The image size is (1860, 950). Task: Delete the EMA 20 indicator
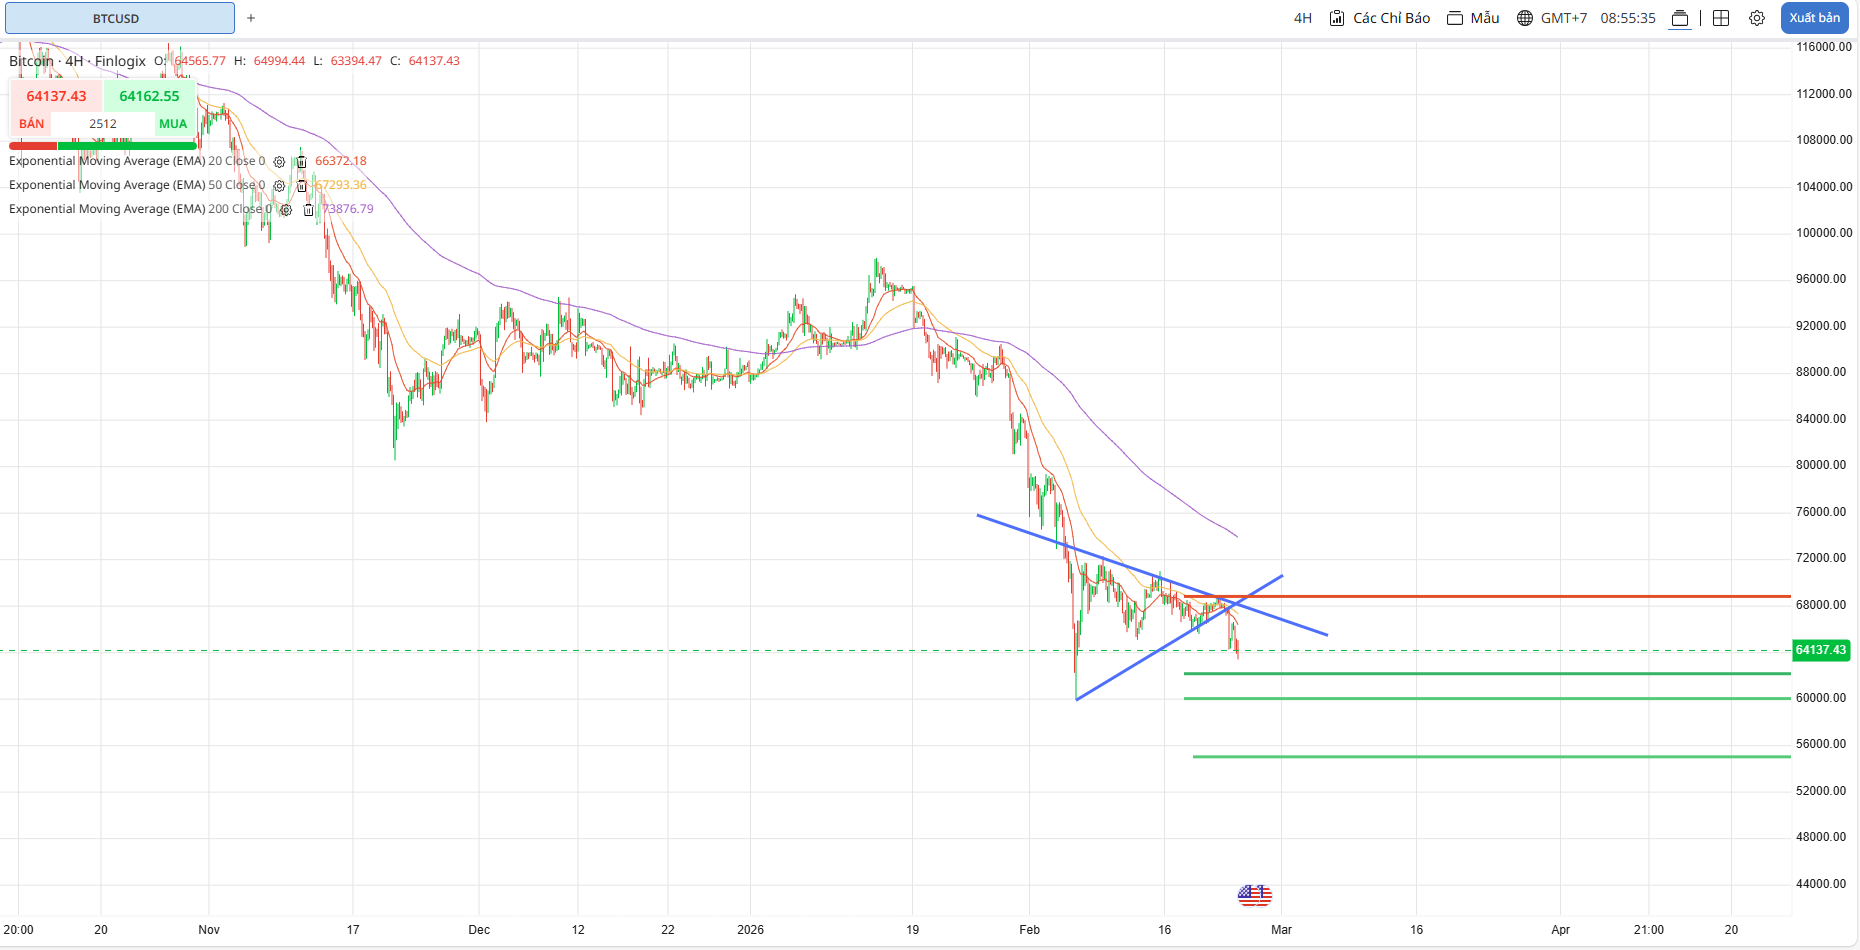click(301, 162)
